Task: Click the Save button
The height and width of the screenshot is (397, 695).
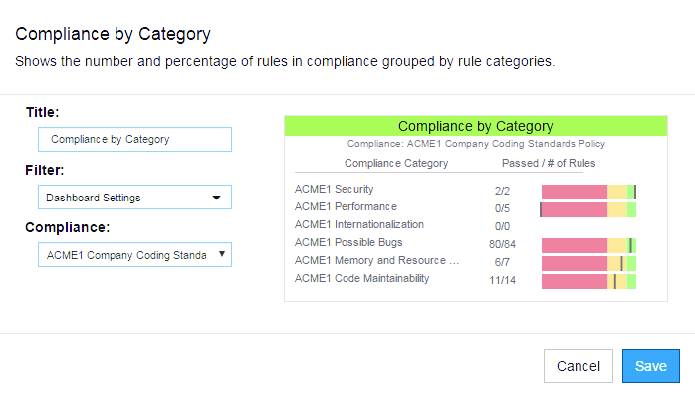Action: tap(650, 366)
